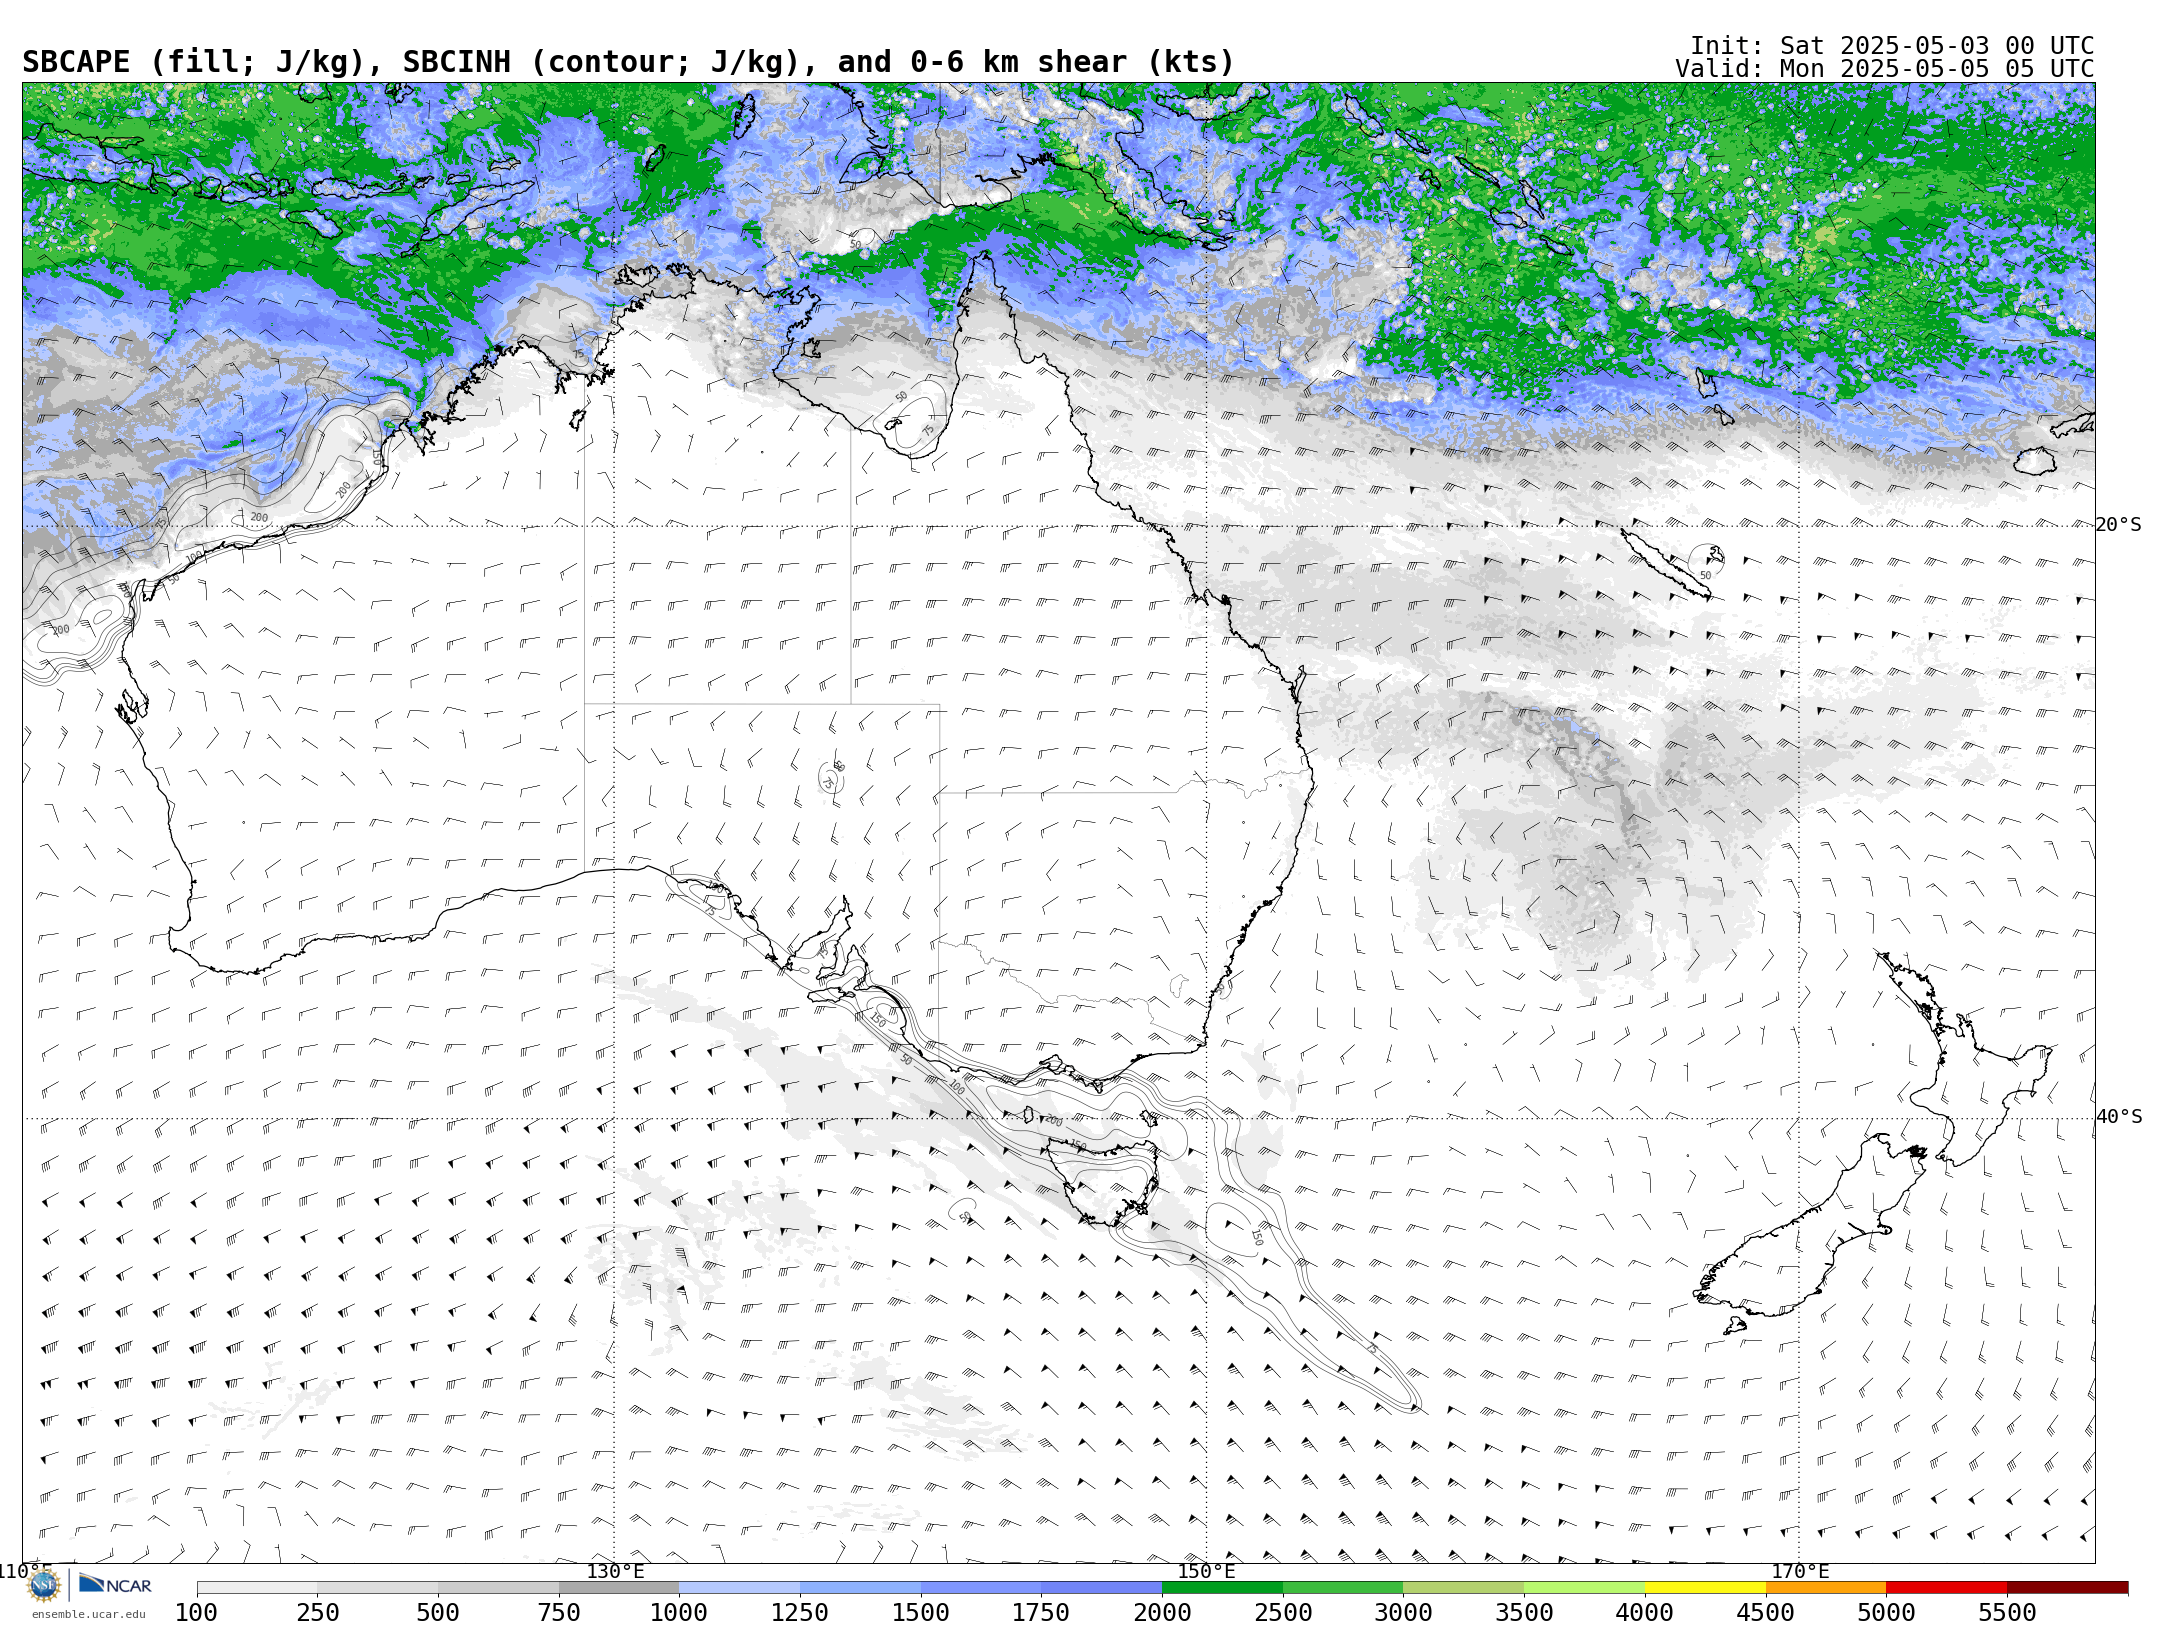The width and height of the screenshot is (2160, 1626).
Task: Click the colorbar label 5000
Action: [1887, 1613]
